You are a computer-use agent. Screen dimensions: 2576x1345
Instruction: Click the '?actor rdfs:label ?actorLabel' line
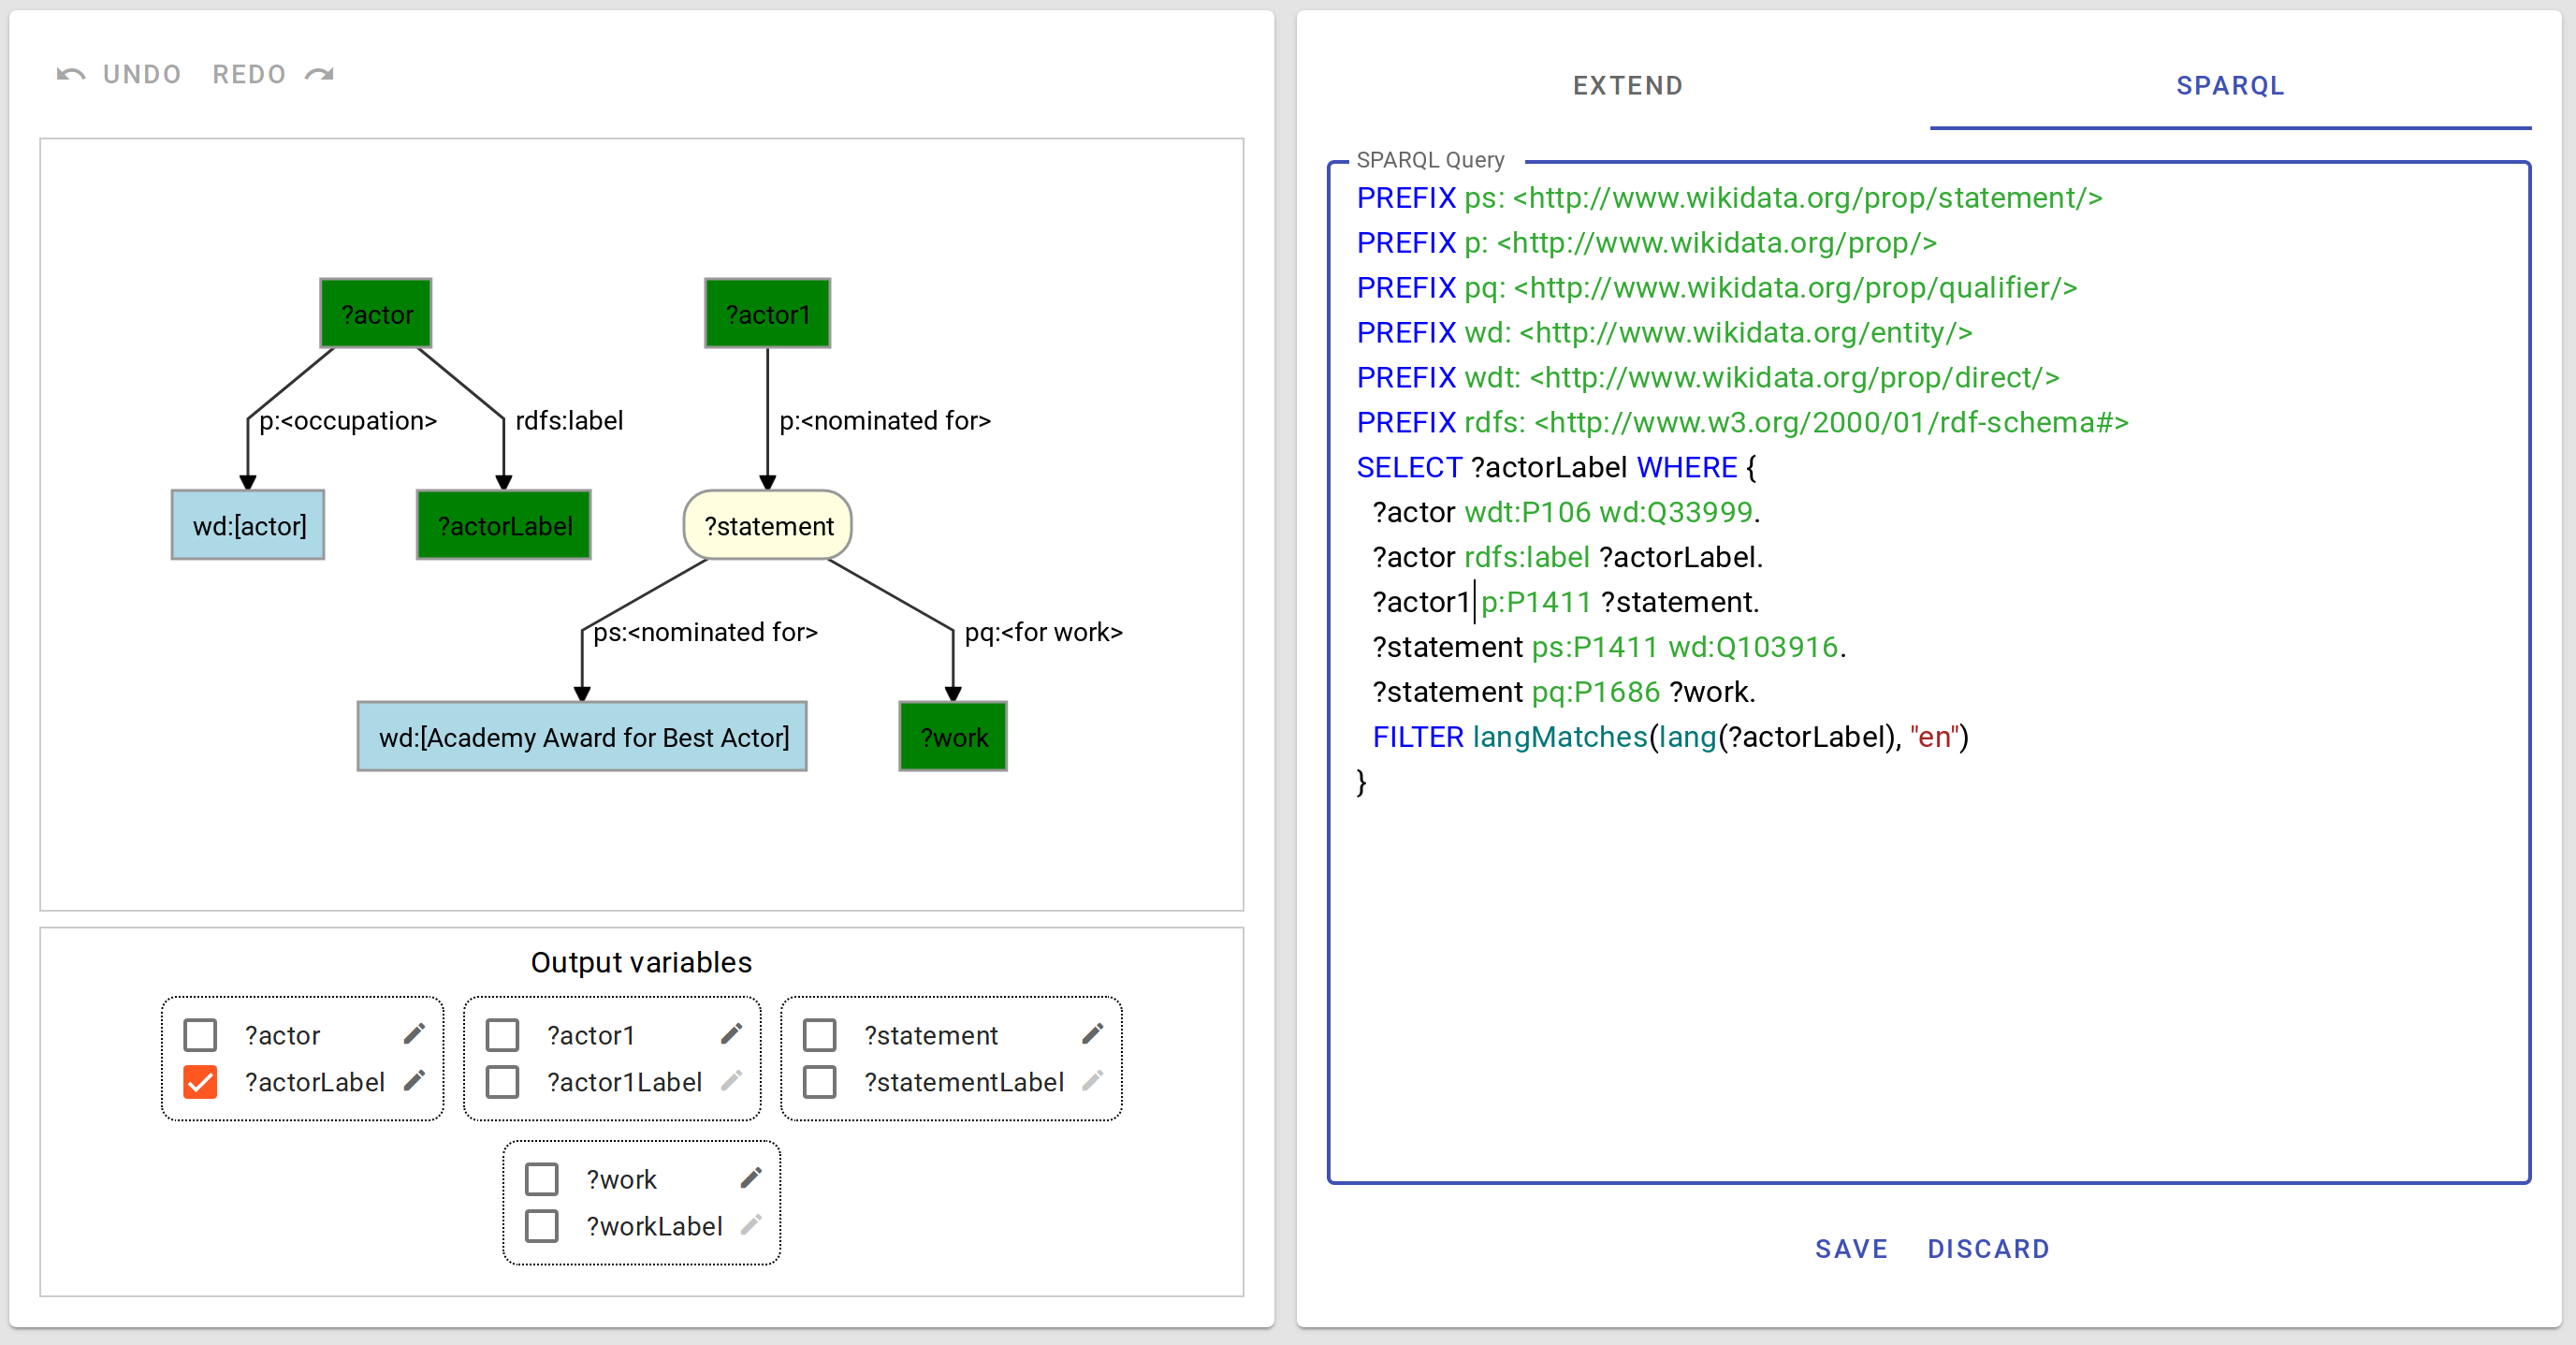[1567, 557]
